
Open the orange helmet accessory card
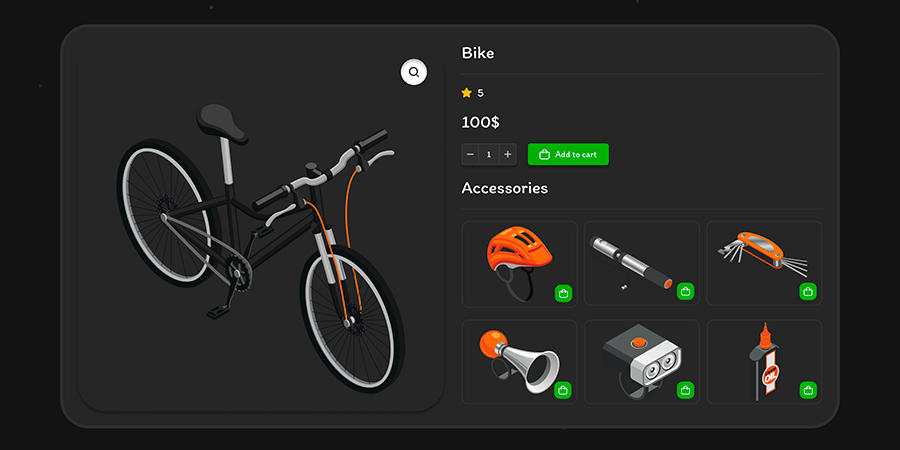[x=519, y=264]
